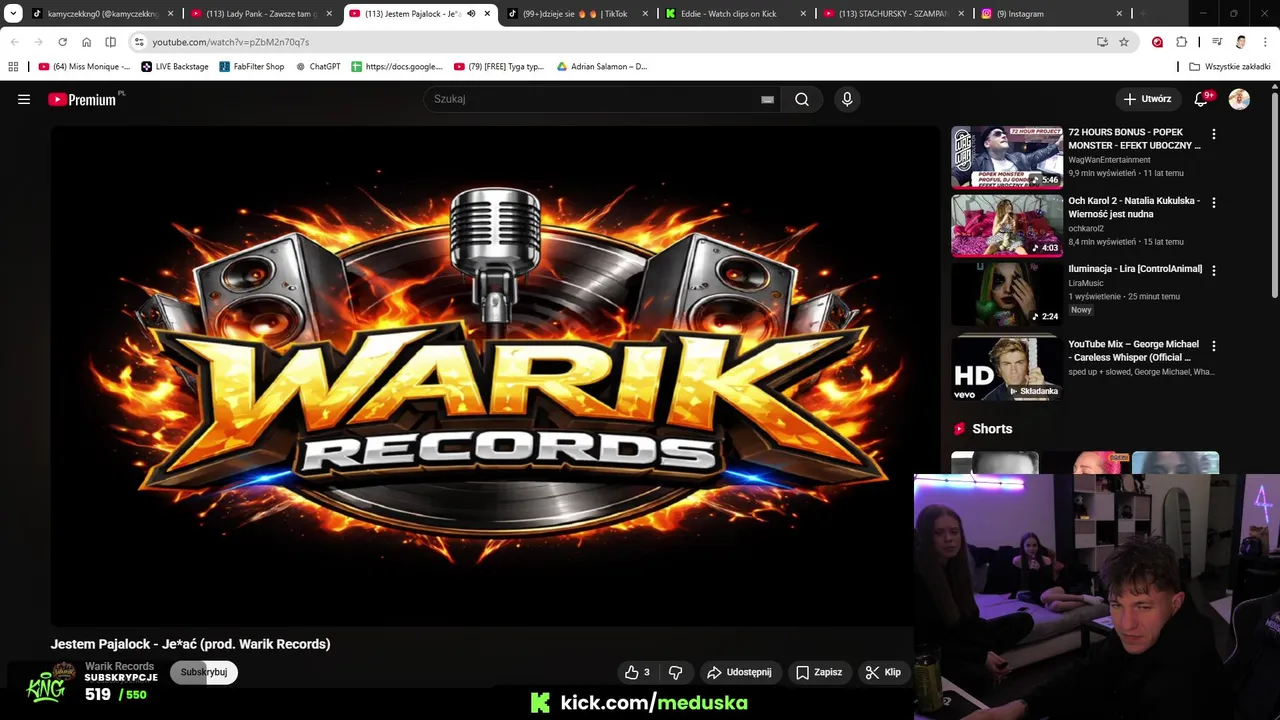This screenshot has height=720, width=1280.
Task: Close the Jestem Pajalock tab
Action: (x=487, y=14)
